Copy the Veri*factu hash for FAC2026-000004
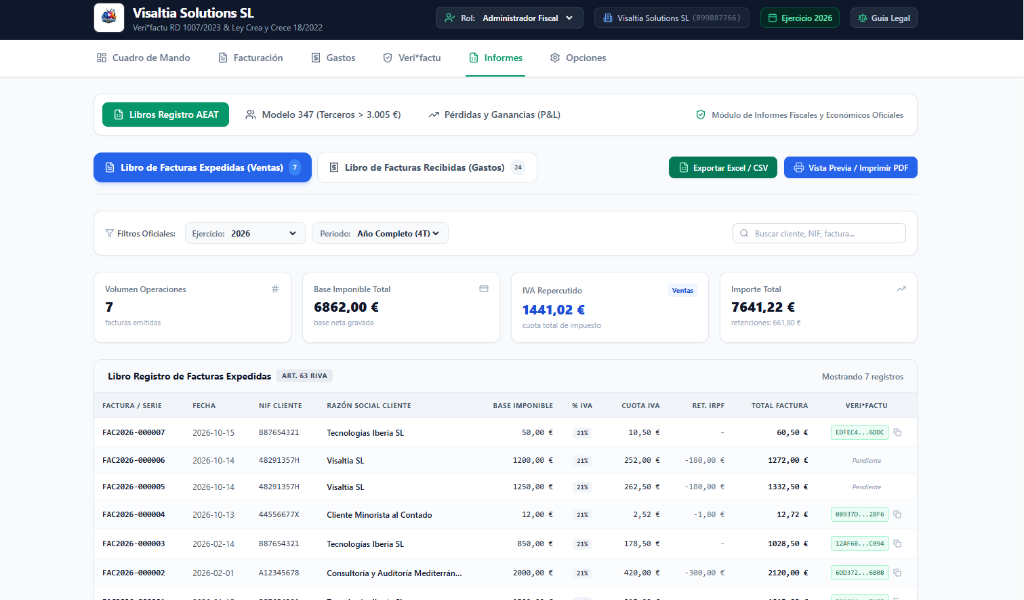1024x600 pixels. [897, 514]
